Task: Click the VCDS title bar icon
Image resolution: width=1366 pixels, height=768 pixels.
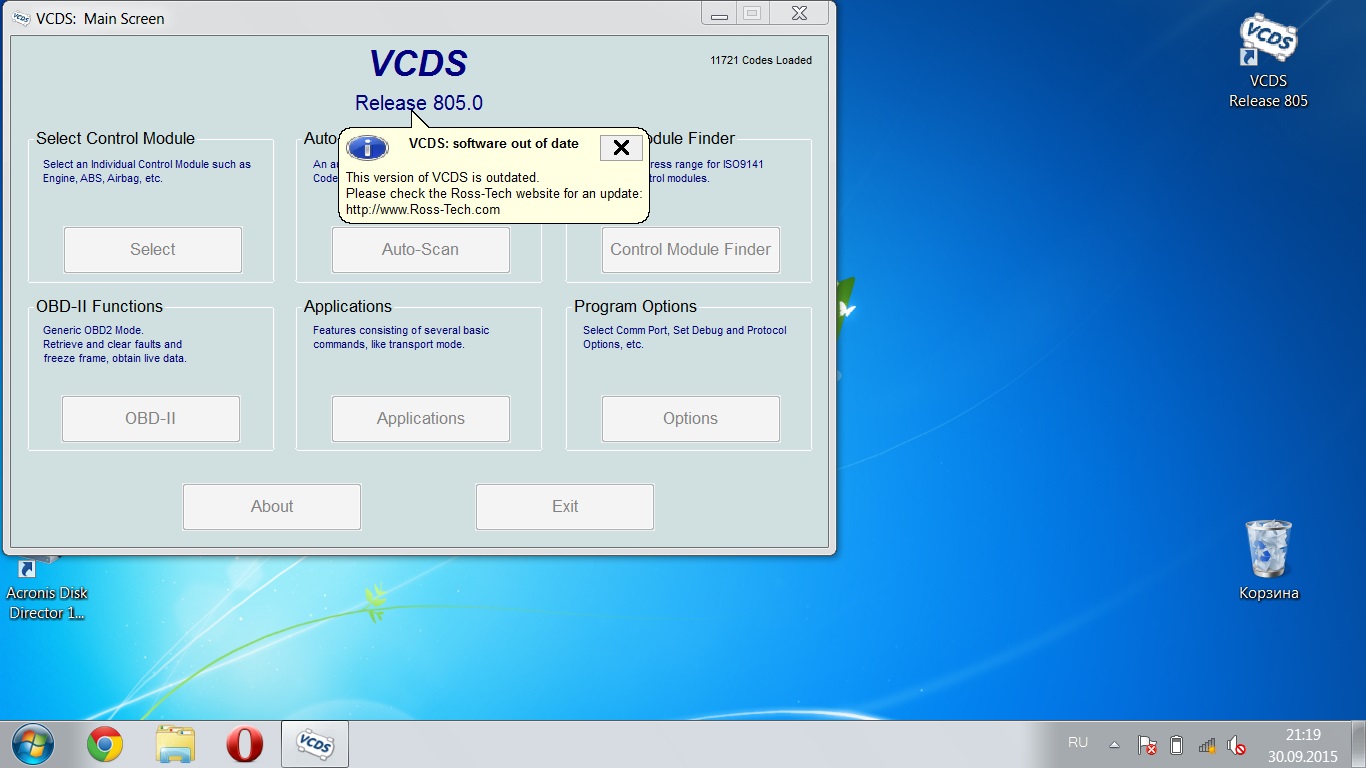Action: click(x=21, y=18)
